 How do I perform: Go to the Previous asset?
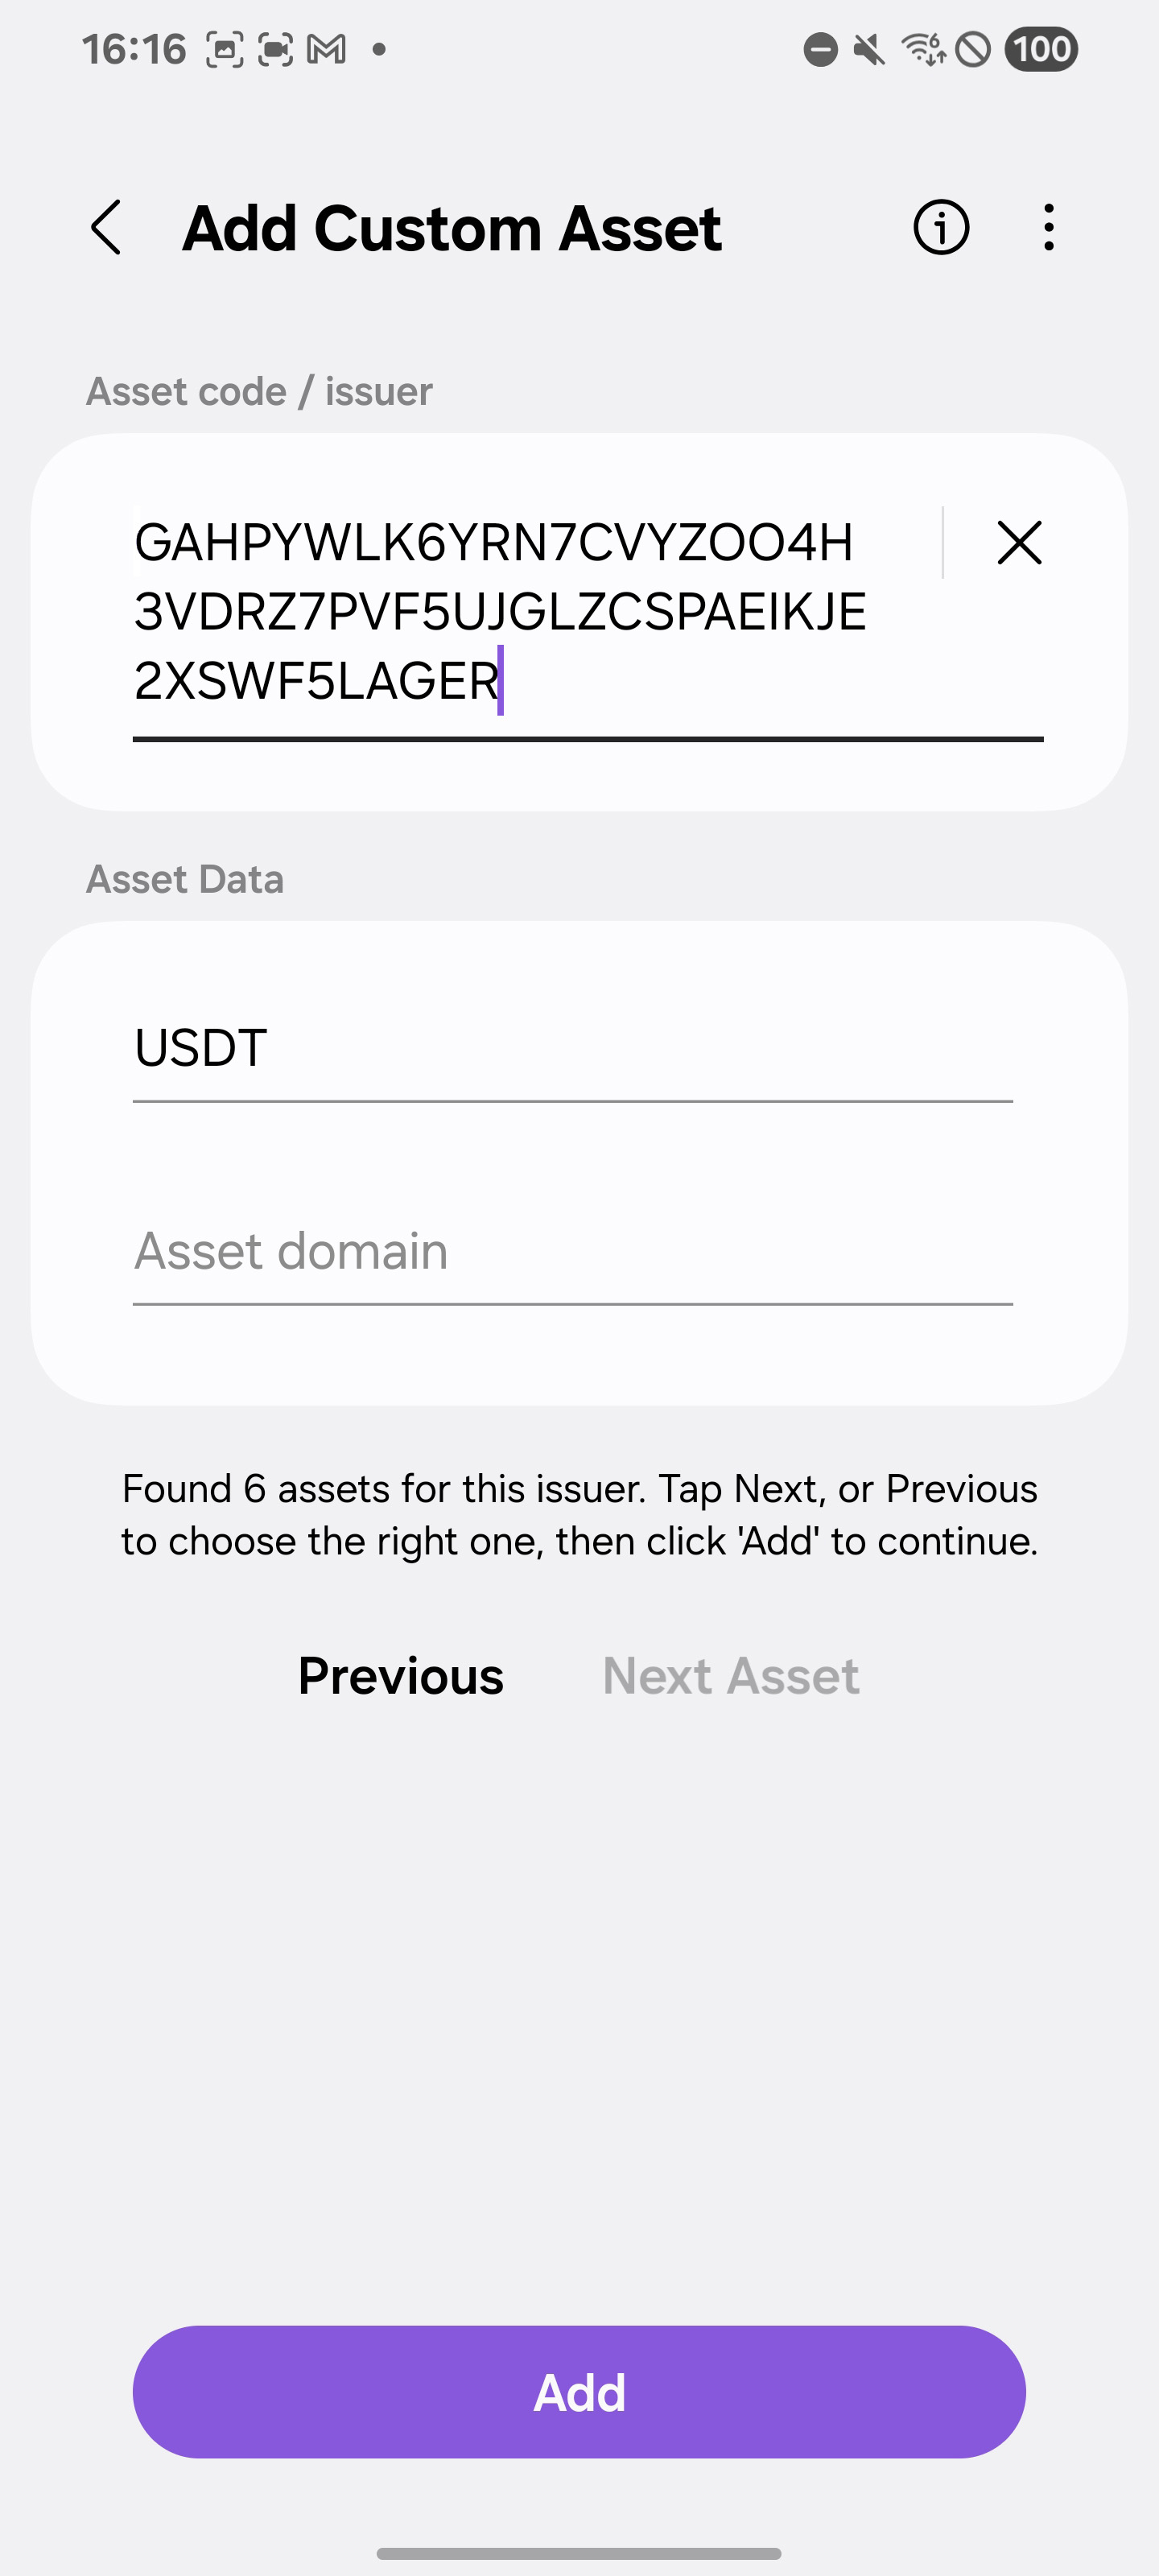click(401, 1676)
